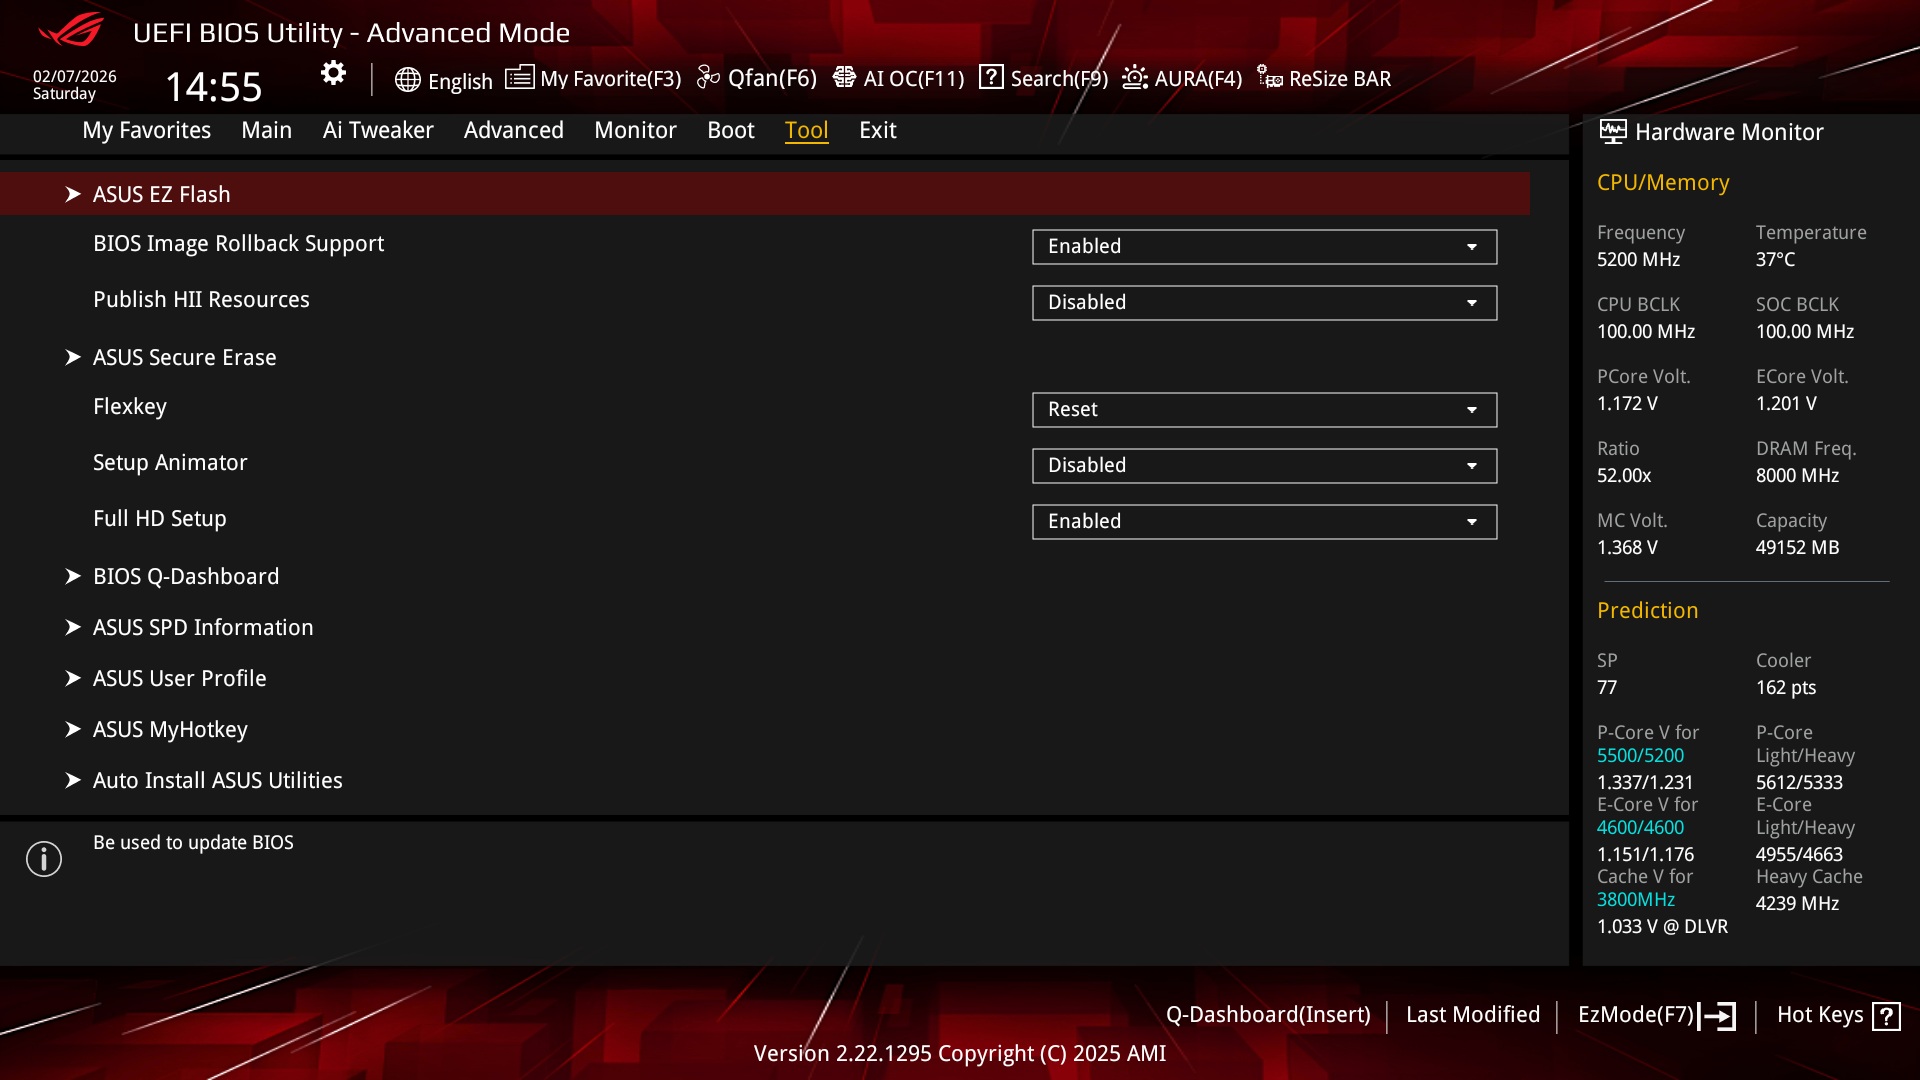Toggle the ReSize BAR icon
Image resolution: width=1920 pixels, height=1080 pixels.
[x=1270, y=78]
